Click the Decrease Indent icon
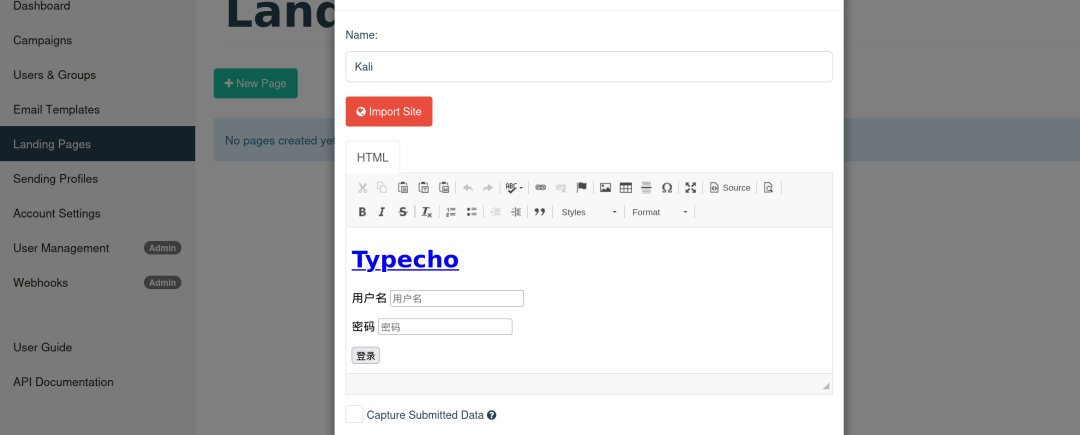 pyautogui.click(x=495, y=212)
